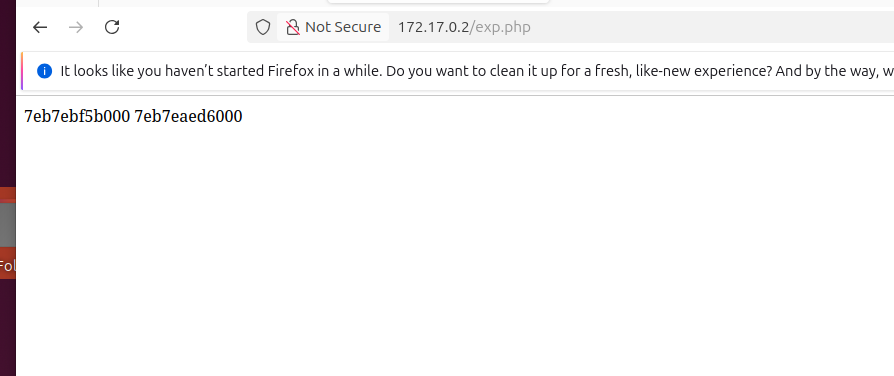Select the partly hidden Fol desktop item label
This screenshot has width=894, height=376.
click(7, 266)
